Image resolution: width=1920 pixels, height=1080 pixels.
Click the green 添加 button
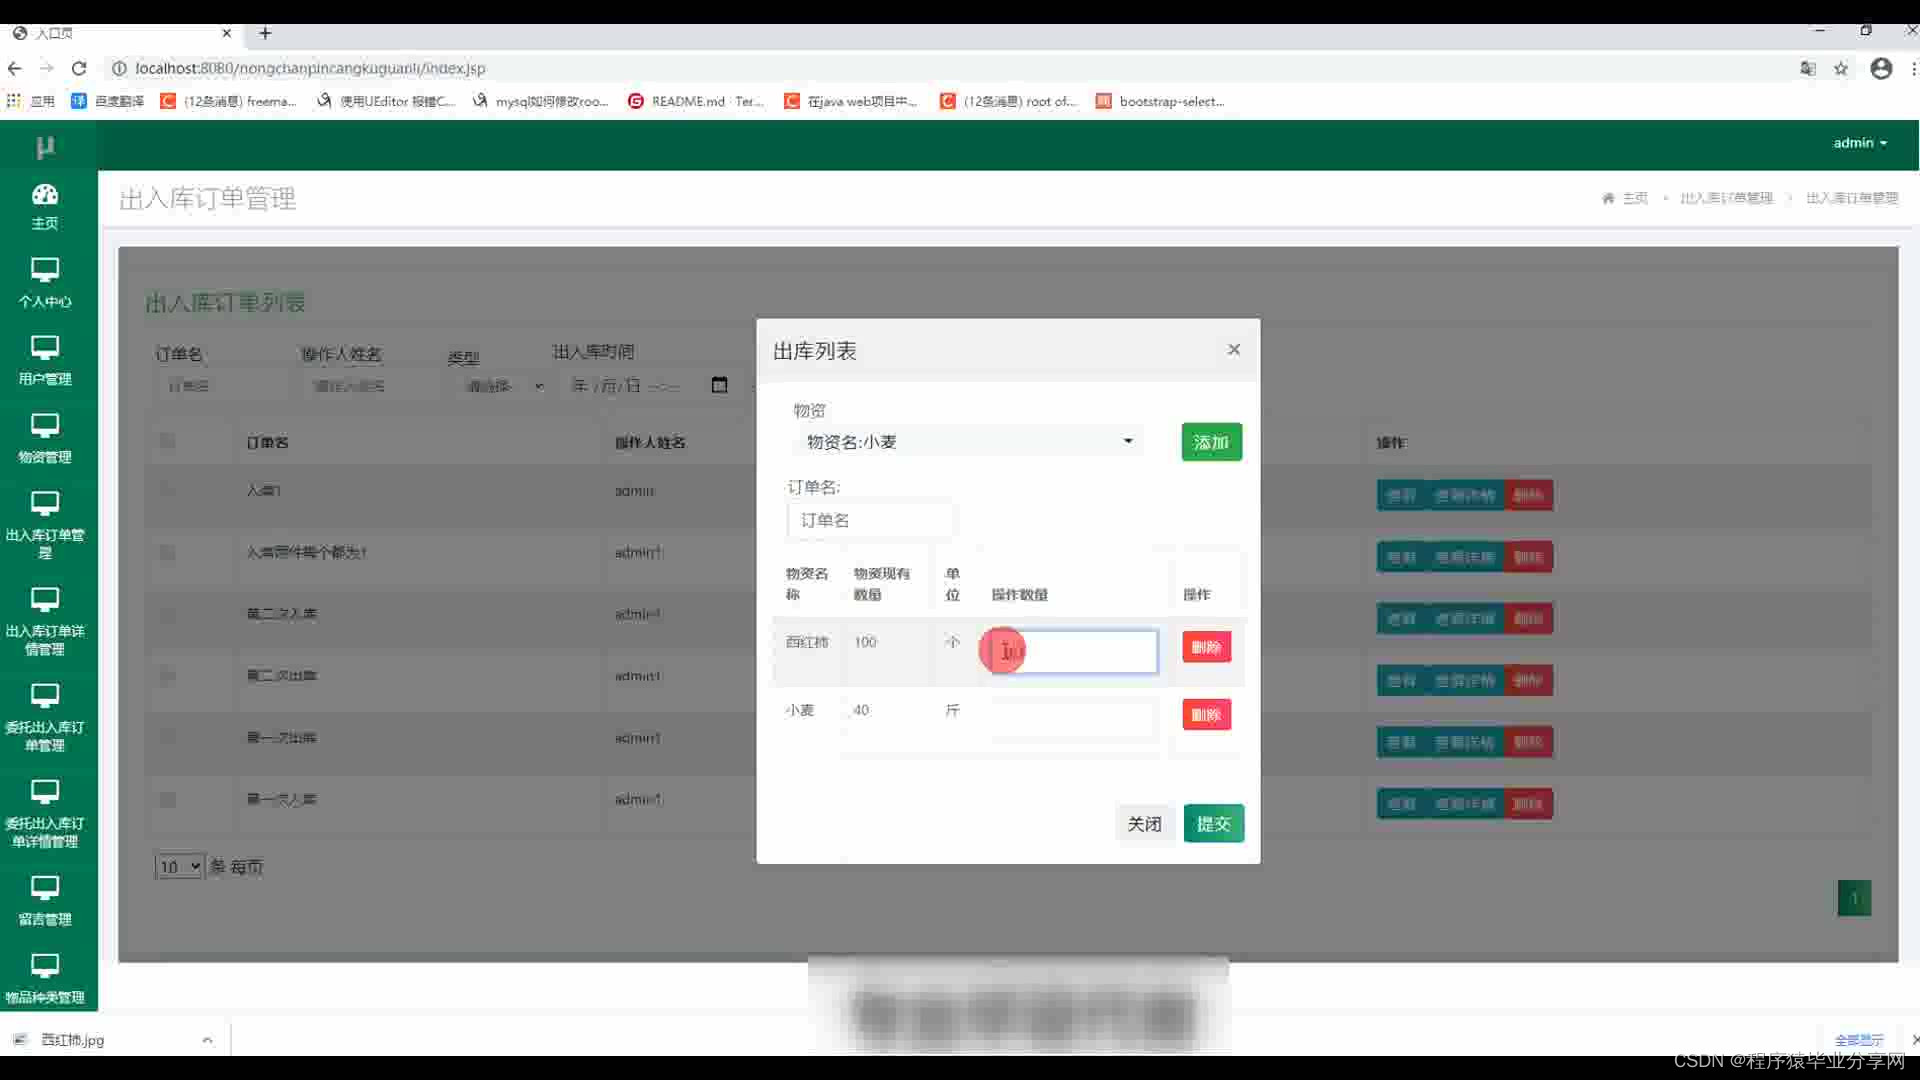click(x=1211, y=442)
